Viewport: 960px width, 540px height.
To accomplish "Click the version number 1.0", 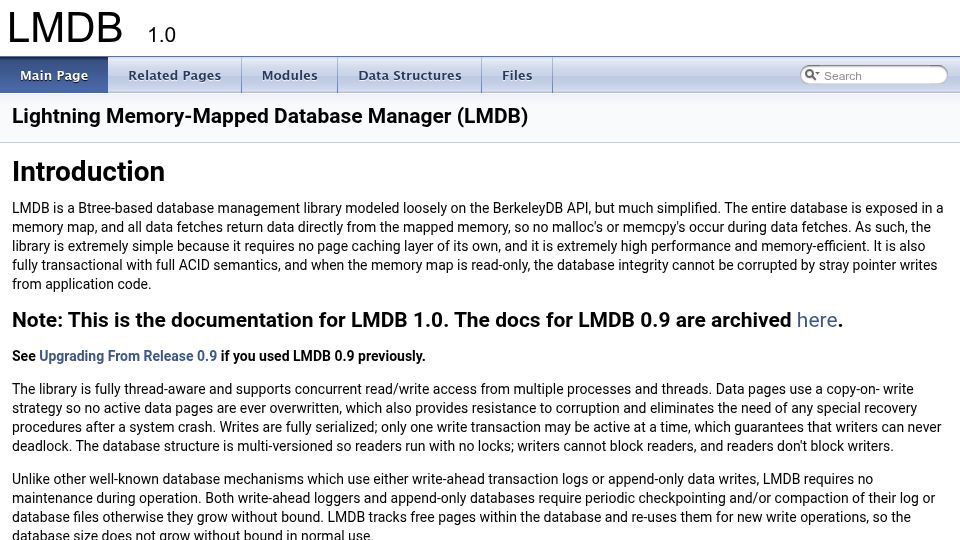I will tap(162, 35).
